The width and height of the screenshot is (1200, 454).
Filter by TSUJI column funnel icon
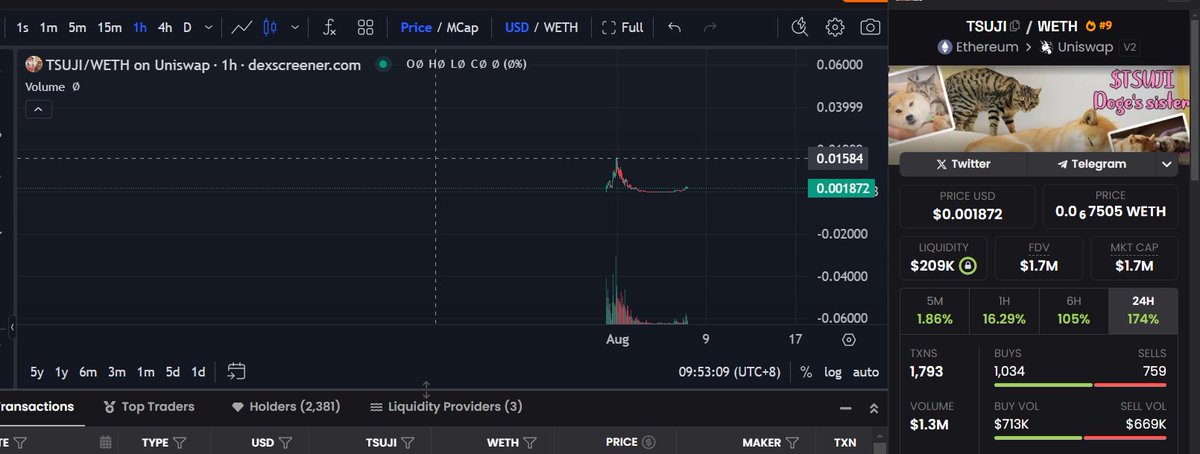pos(409,442)
